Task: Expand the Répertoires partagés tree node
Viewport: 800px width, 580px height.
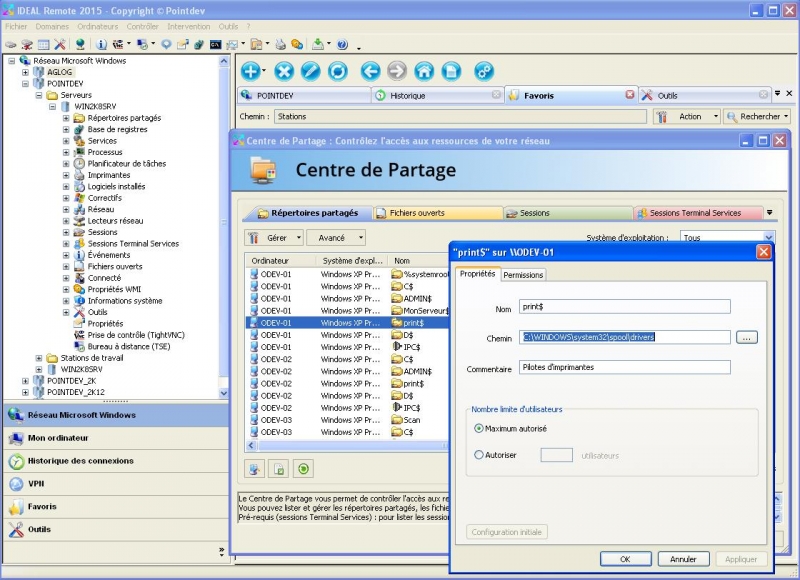Action: point(66,118)
